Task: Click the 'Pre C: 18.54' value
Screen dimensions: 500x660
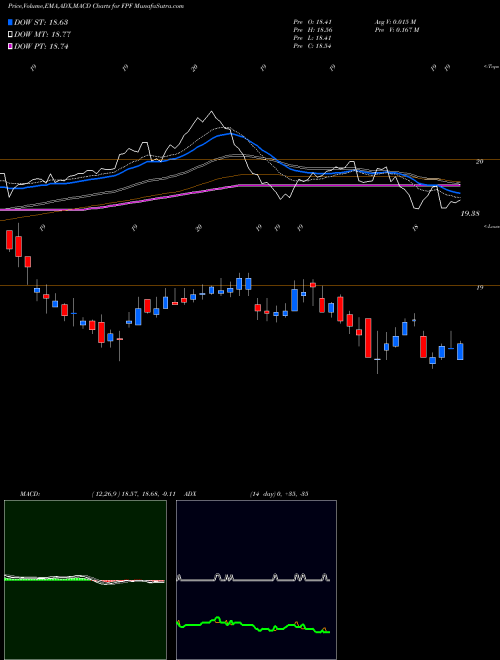Action: (313, 46)
